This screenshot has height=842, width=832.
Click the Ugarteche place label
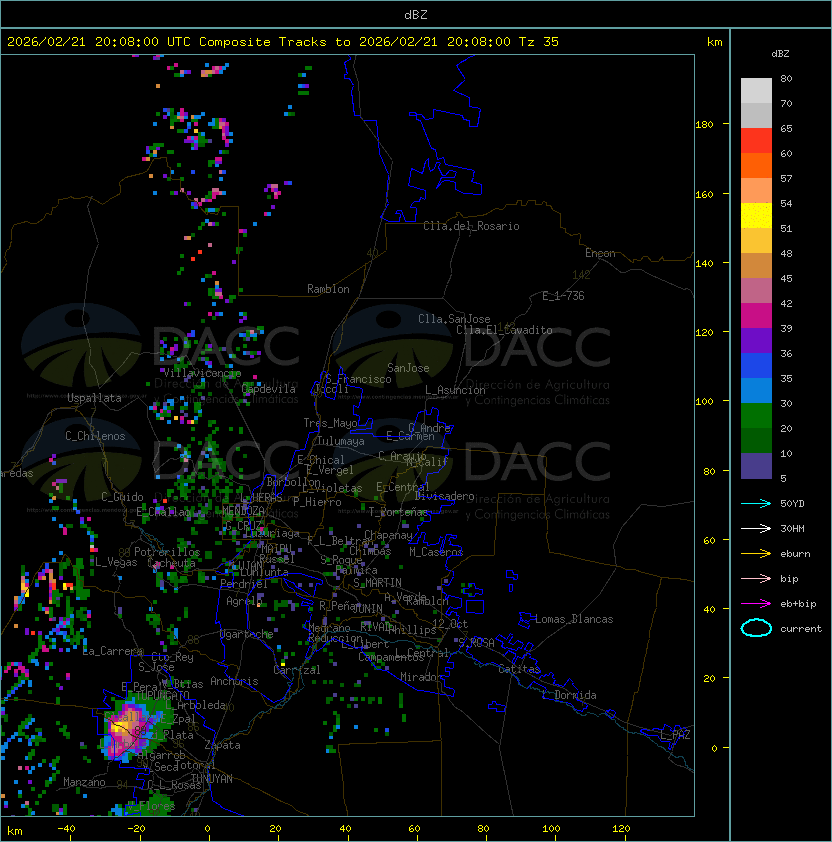(x=247, y=634)
